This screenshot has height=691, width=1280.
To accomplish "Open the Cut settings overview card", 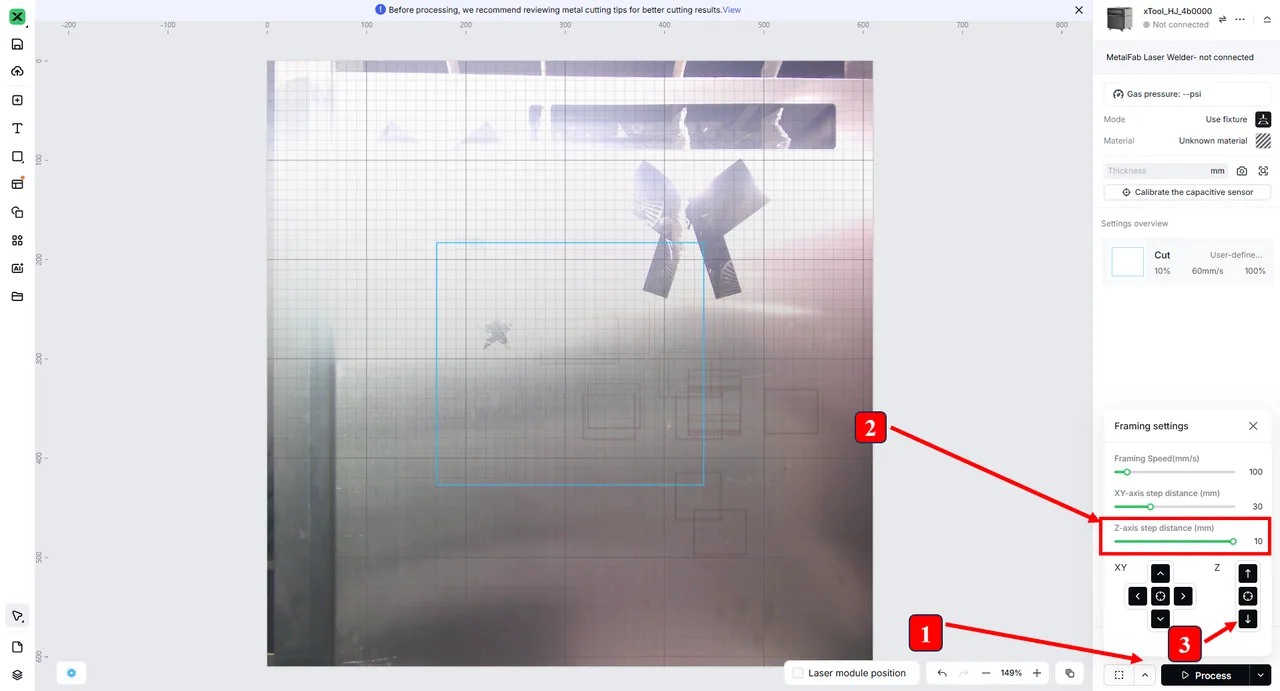I will pyautogui.click(x=1188, y=262).
